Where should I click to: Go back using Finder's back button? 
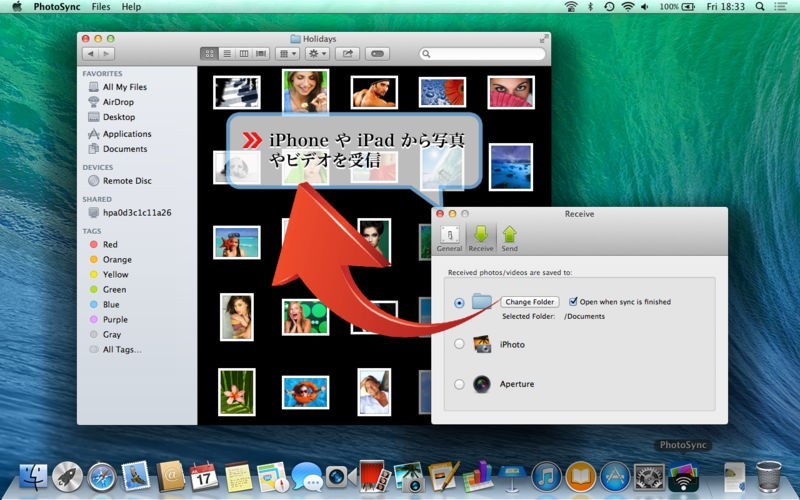pyautogui.click(x=91, y=53)
